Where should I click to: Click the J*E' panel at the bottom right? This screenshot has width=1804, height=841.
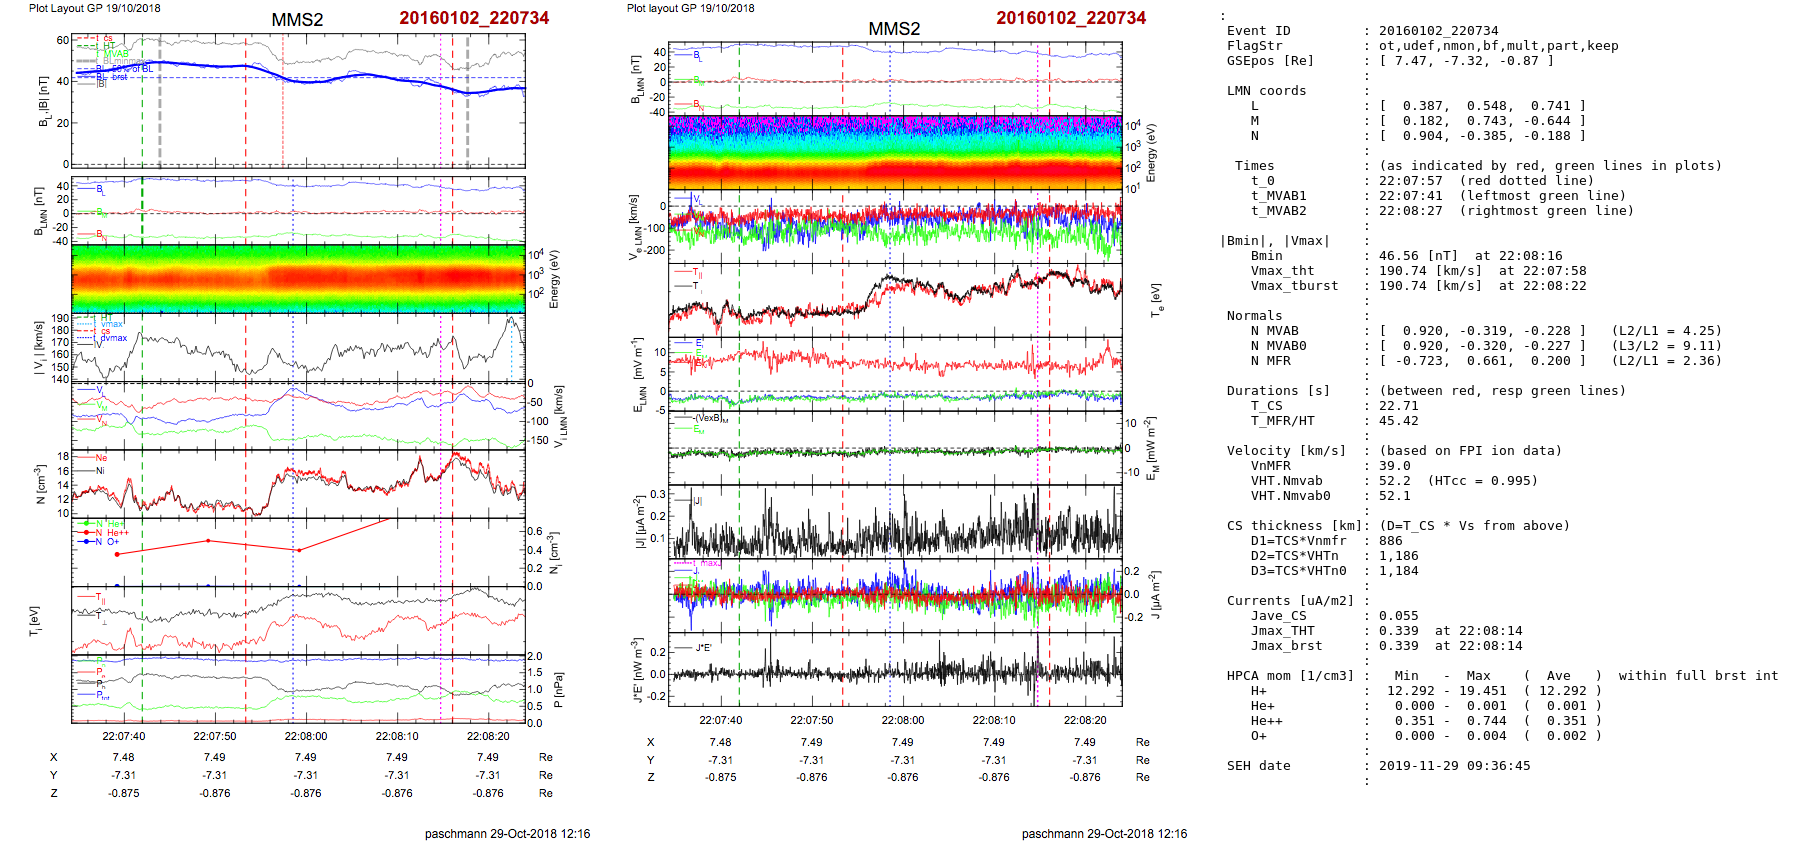click(895, 670)
